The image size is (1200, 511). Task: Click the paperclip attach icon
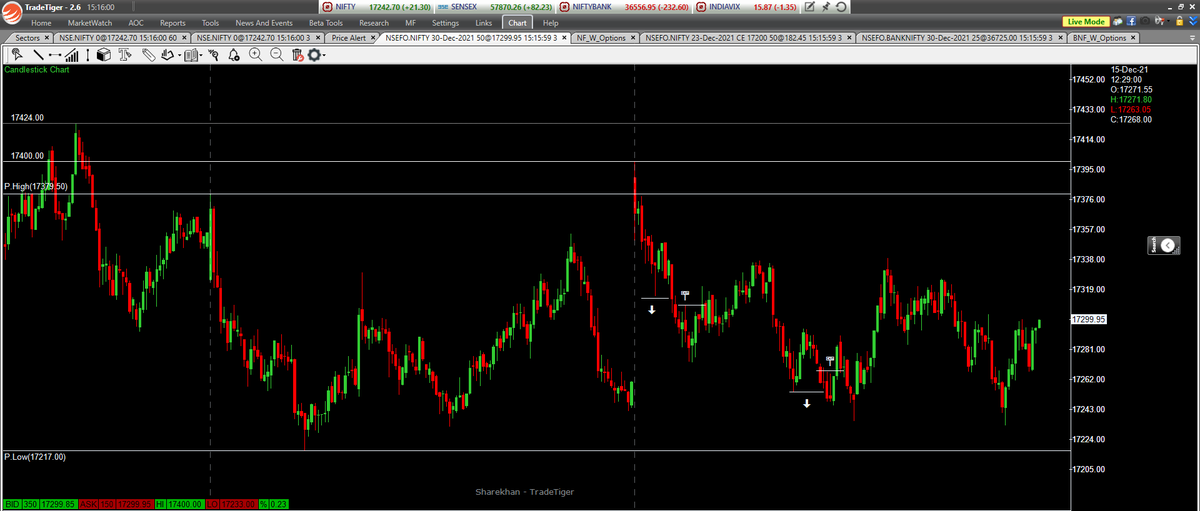click(149, 55)
